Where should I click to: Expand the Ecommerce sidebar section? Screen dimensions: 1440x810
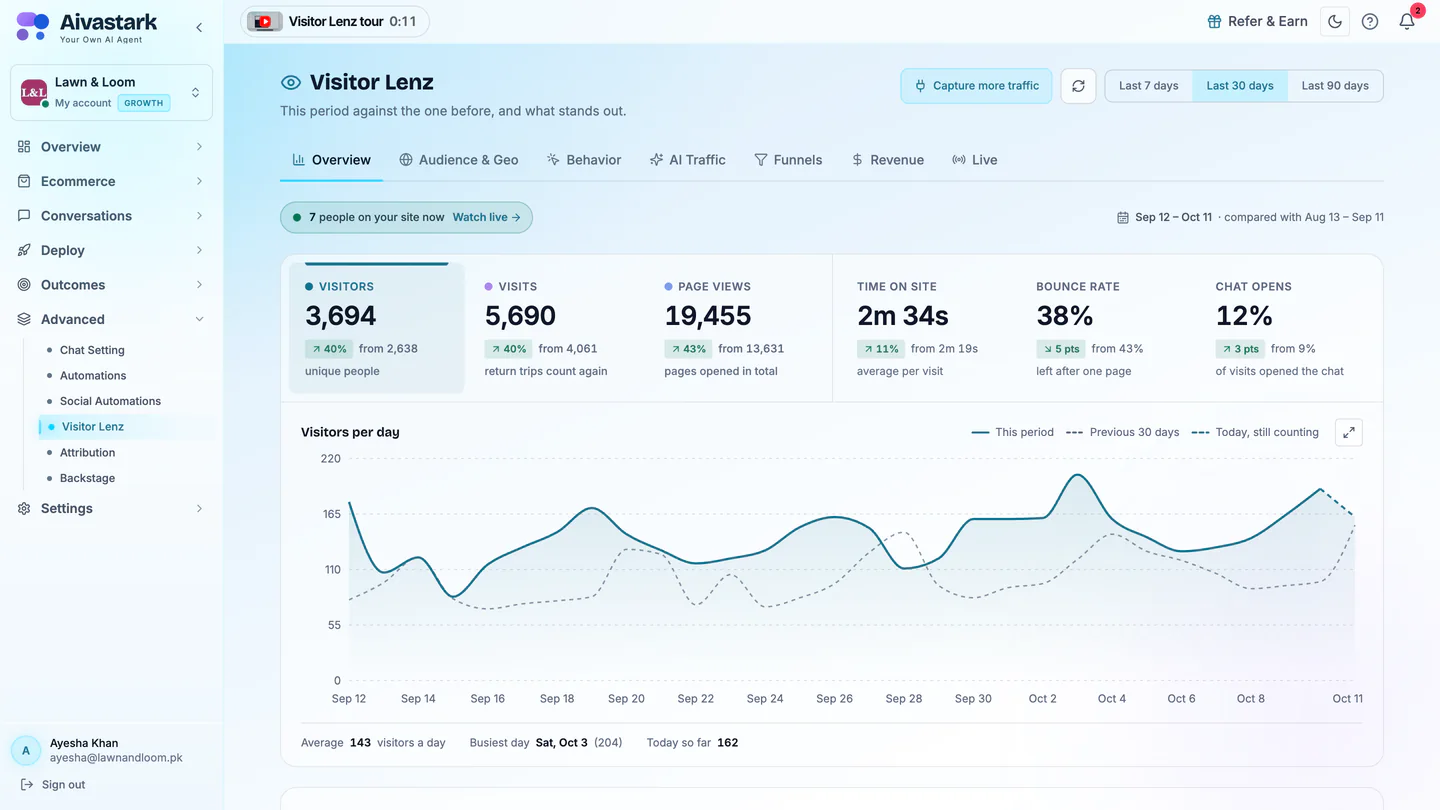coord(111,181)
